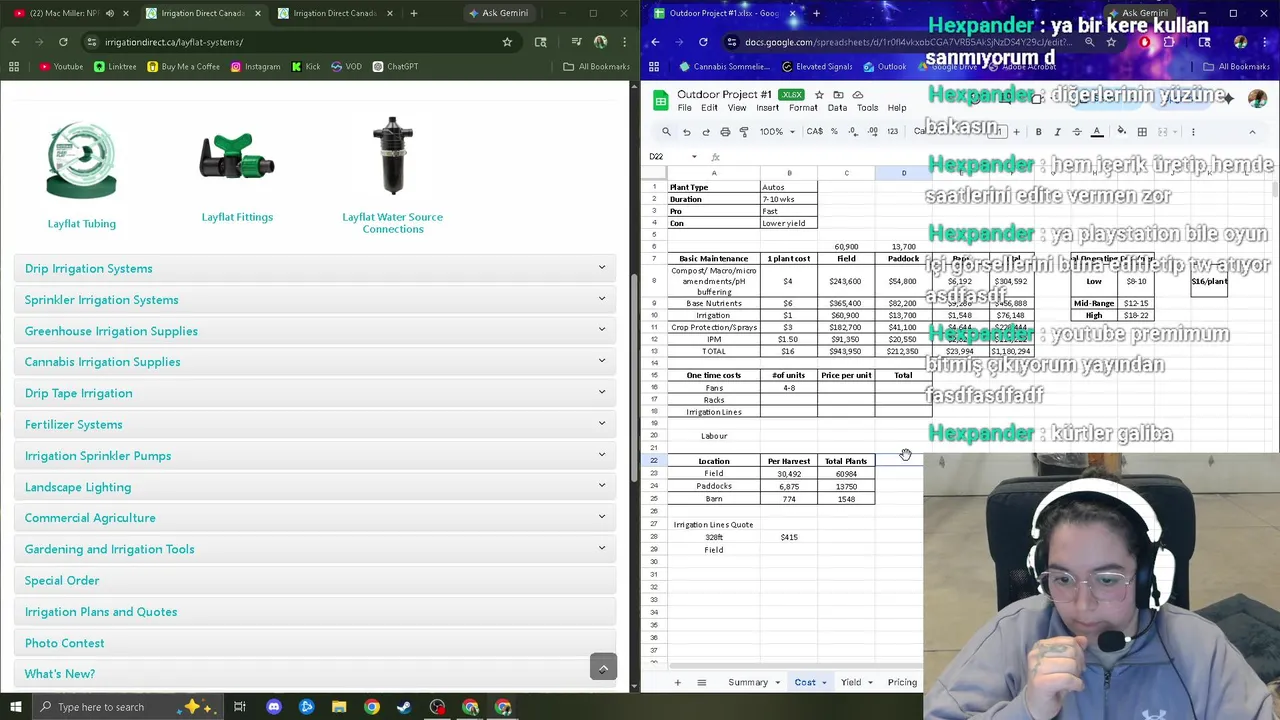Switch to the Summary sheet tab
This screenshot has width=1280, height=720.
point(748,682)
